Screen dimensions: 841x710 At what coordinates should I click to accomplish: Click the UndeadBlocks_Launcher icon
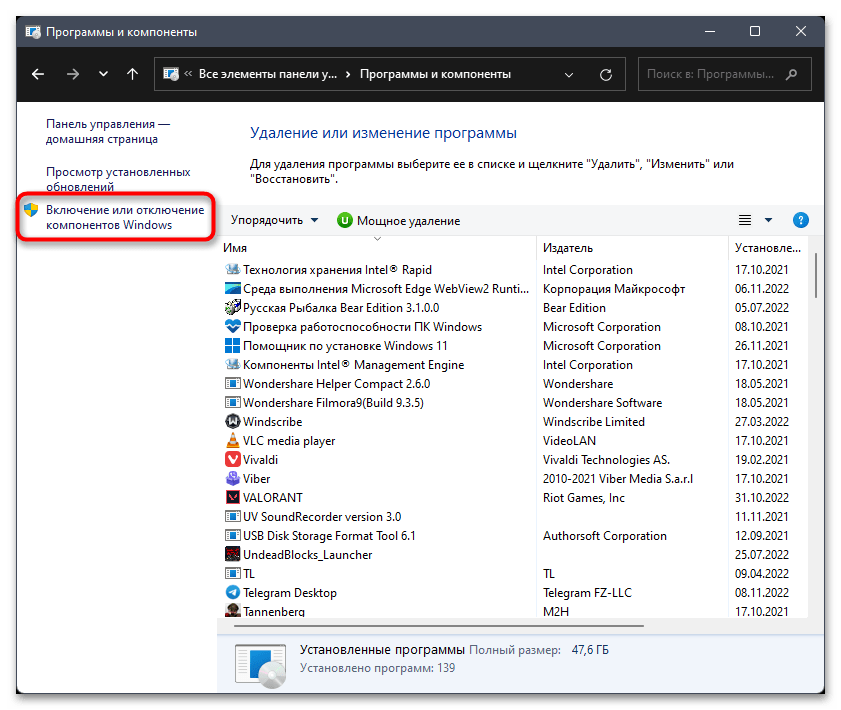232,554
